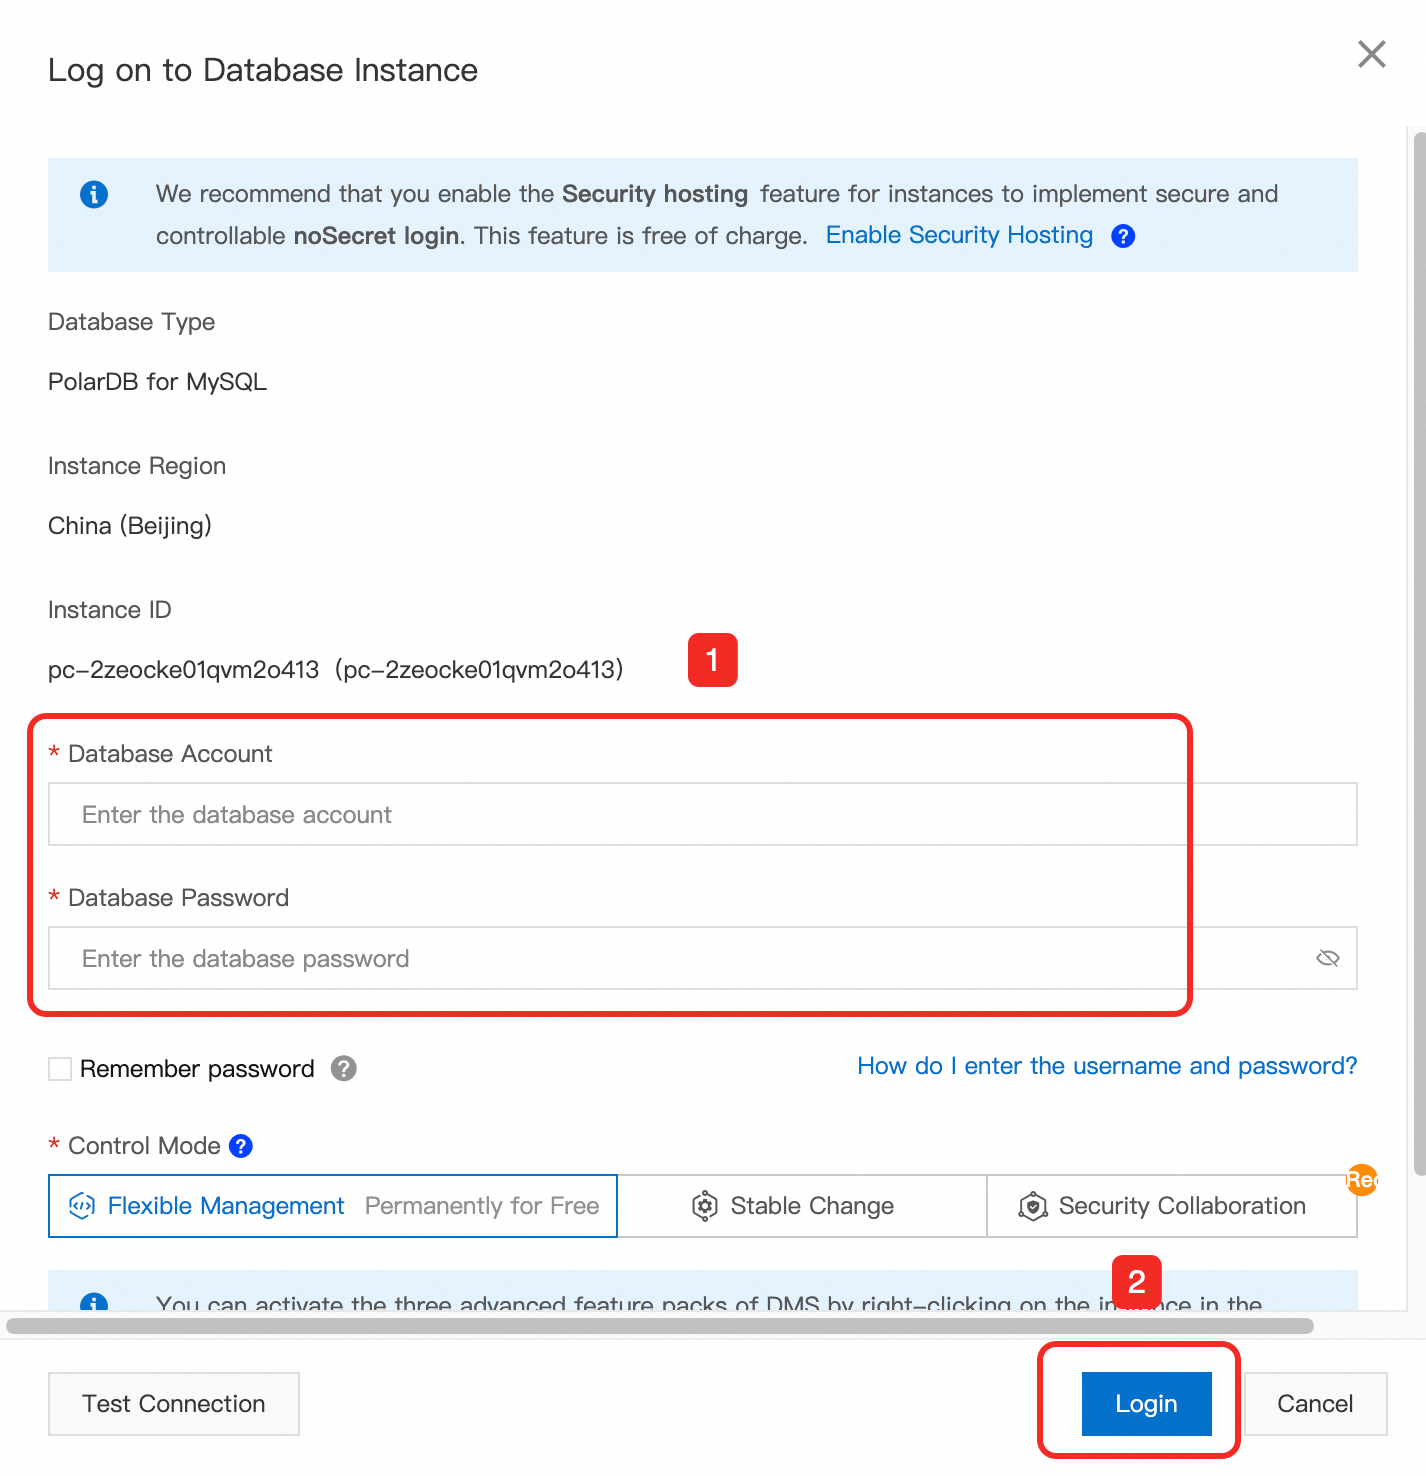Click the Login button

pos(1146,1404)
